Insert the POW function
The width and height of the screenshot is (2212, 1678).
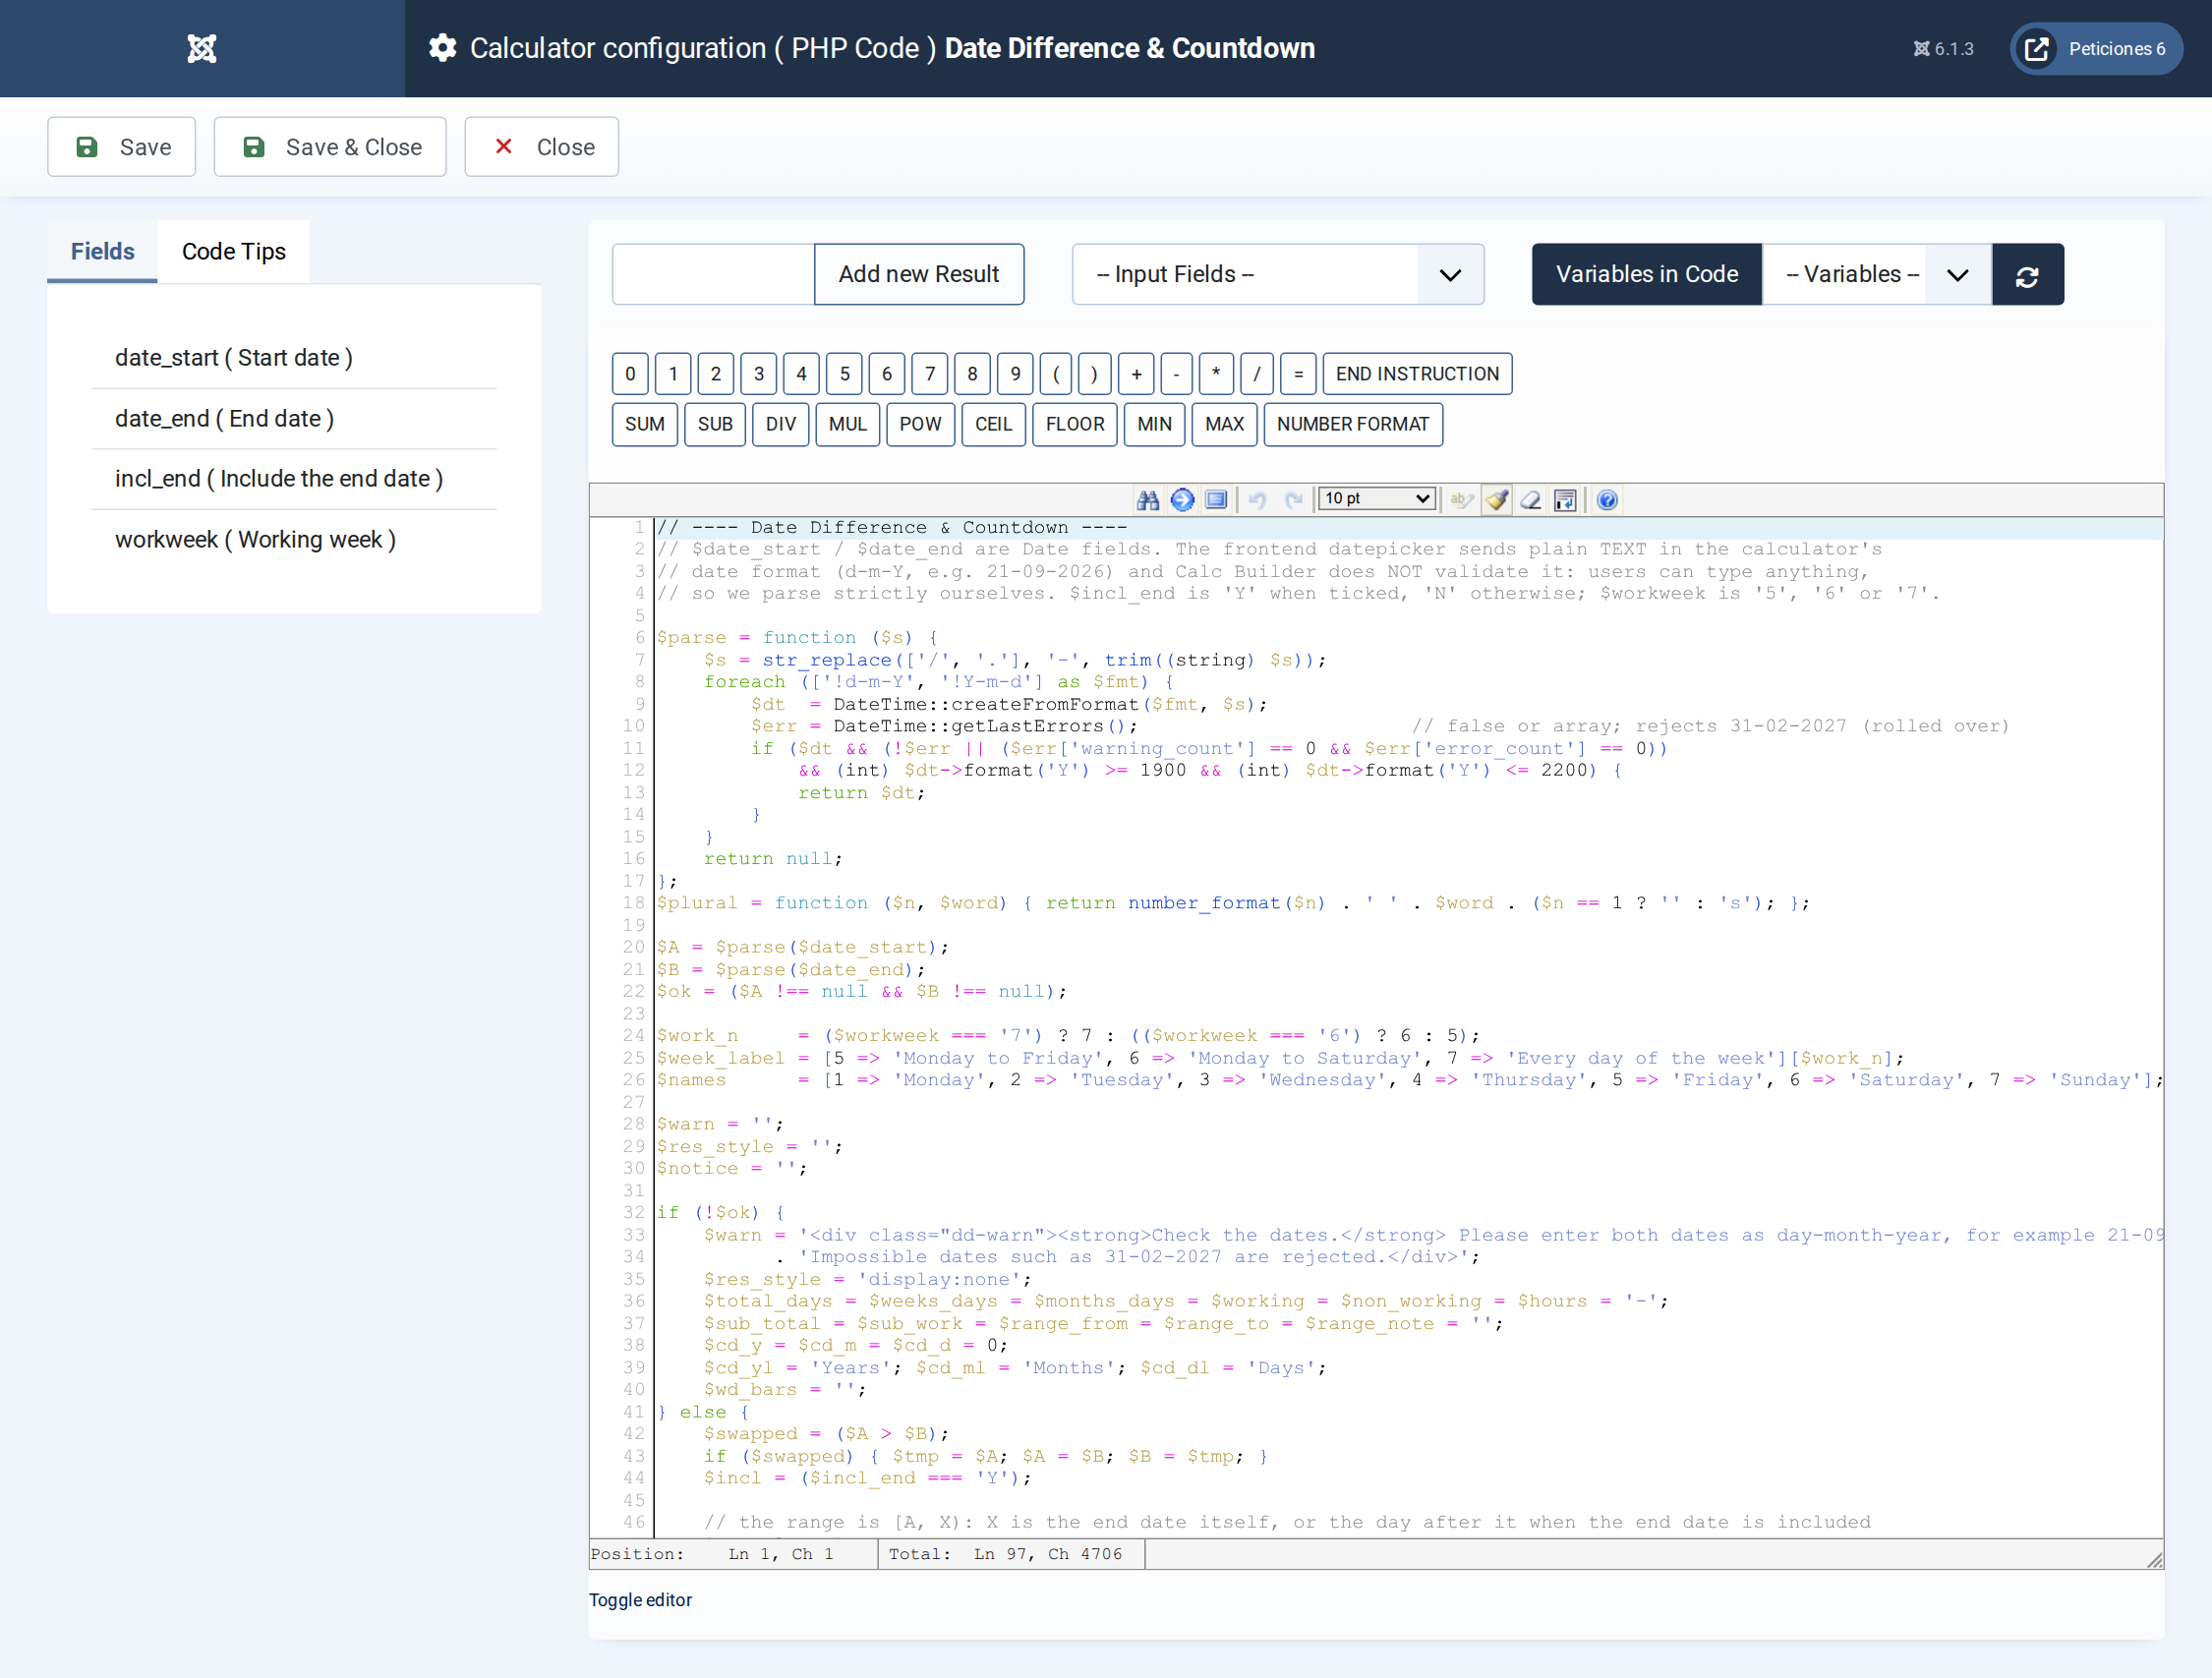(920, 424)
